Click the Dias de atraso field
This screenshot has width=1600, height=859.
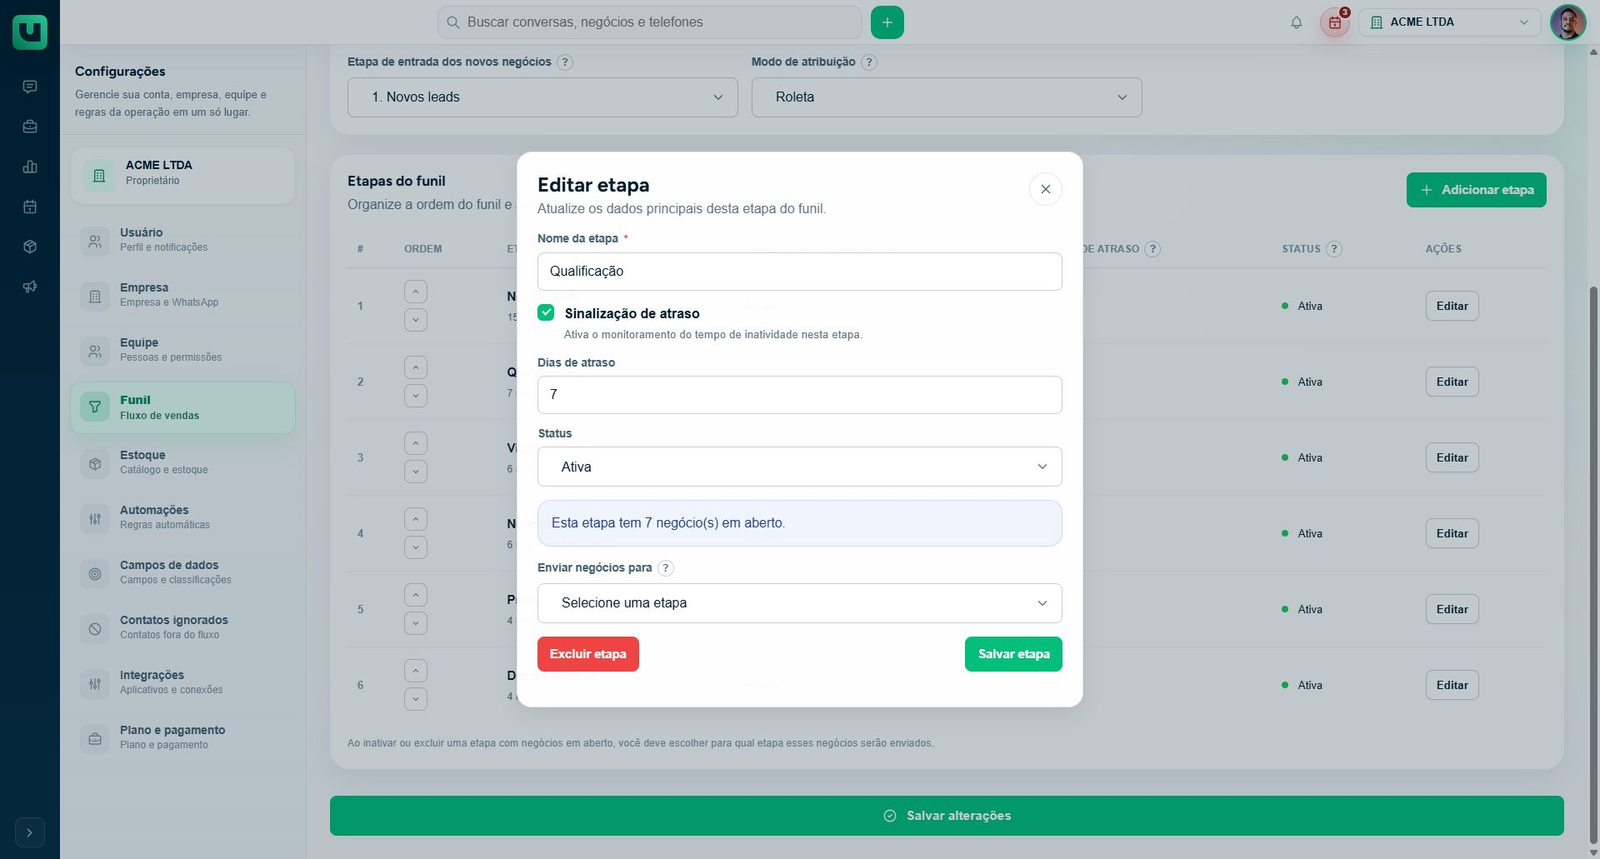[x=799, y=395]
